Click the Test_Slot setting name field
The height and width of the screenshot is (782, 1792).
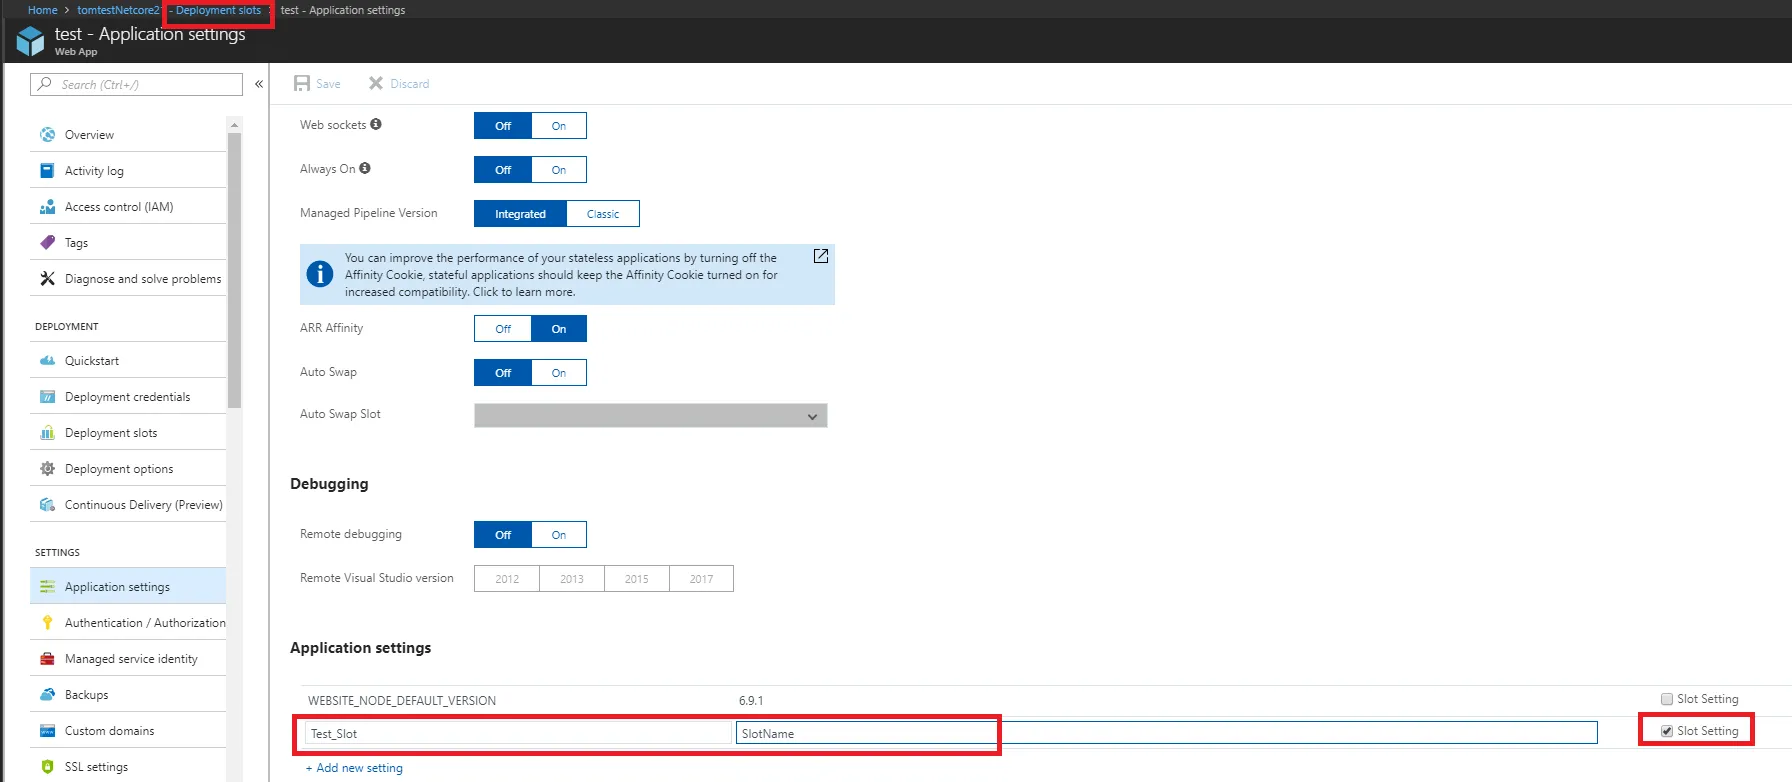pyautogui.click(x=519, y=734)
